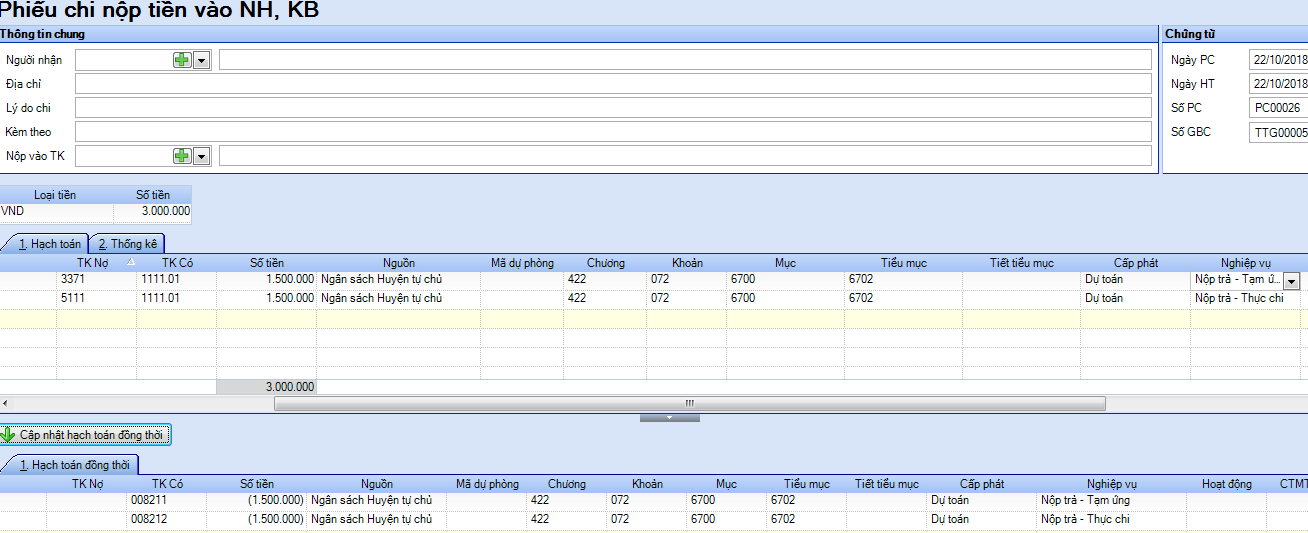This screenshot has height=533, width=1308.
Task: Click the 3.000.000 total under Số tiền column
Action: pos(267,387)
